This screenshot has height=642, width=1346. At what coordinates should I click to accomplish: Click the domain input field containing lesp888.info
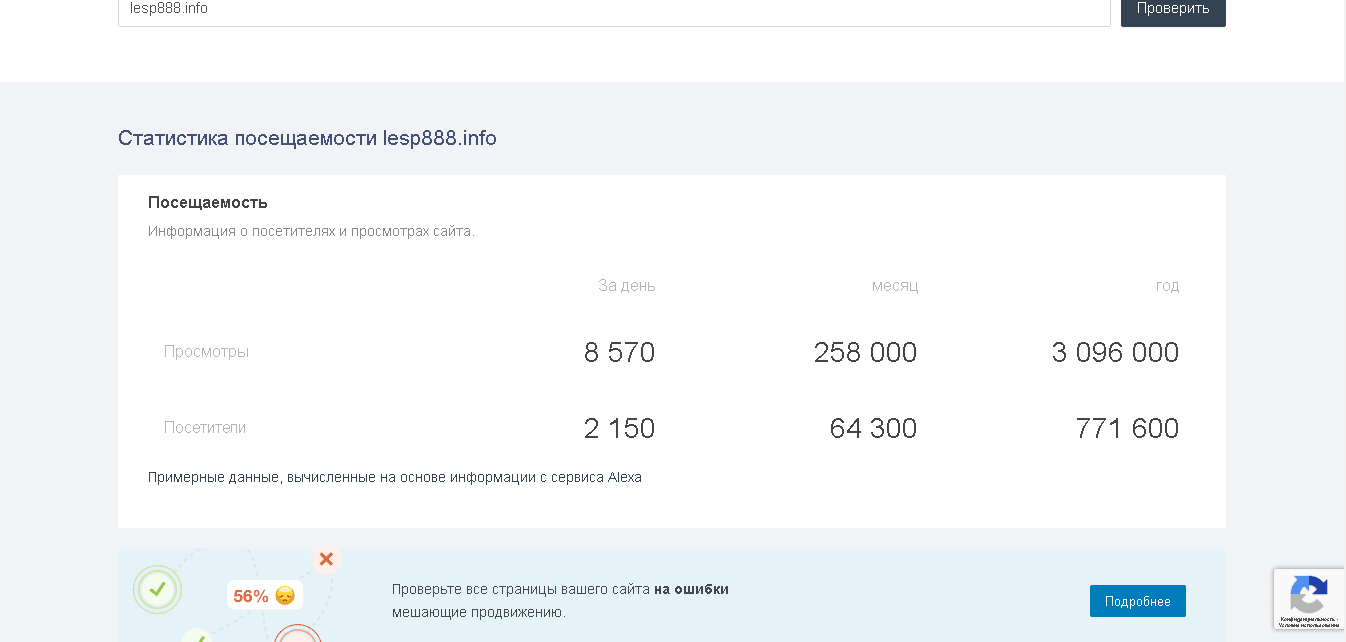coord(613,10)
